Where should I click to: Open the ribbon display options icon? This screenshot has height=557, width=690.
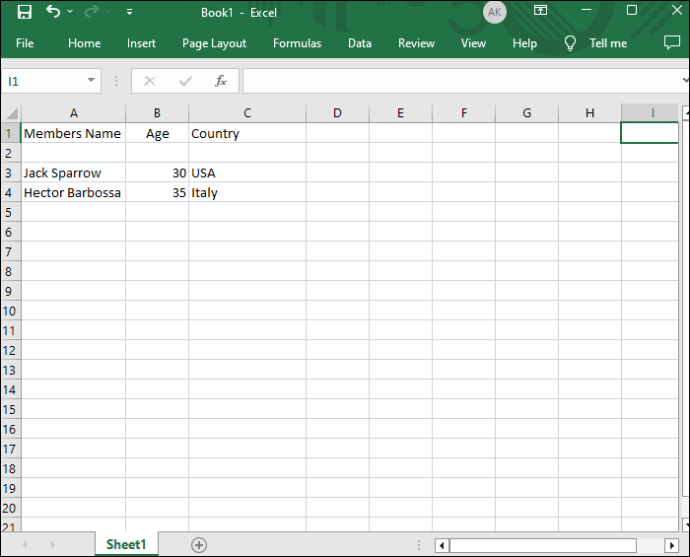tap(540, 11)
